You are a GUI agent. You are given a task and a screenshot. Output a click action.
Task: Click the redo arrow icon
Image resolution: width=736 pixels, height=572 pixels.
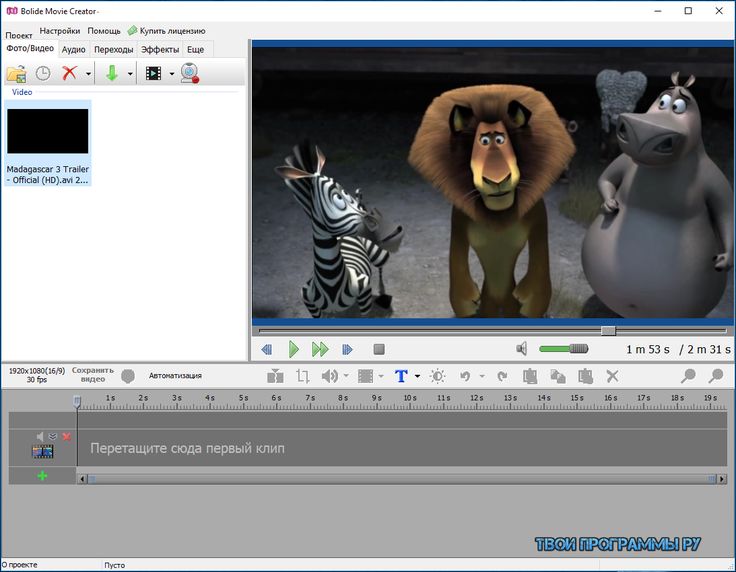click(x=502, y=376)
